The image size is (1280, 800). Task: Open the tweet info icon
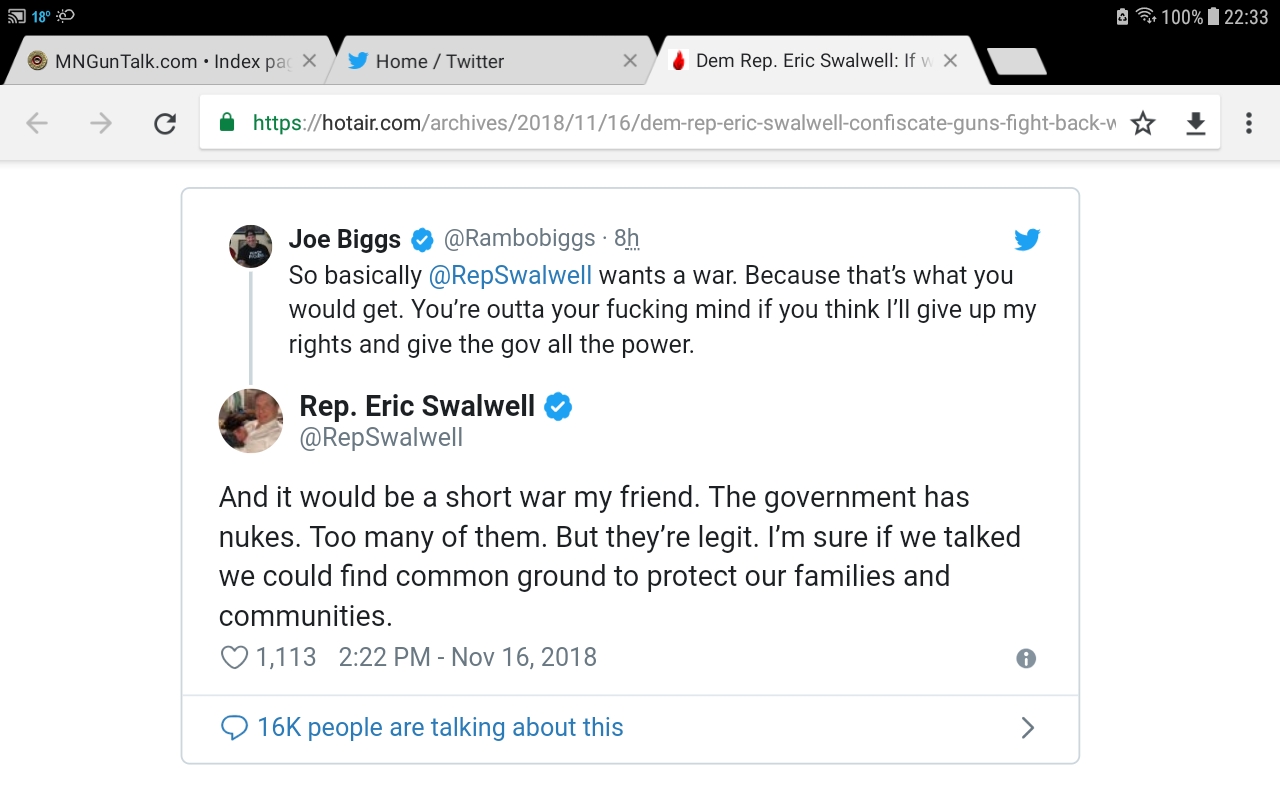(1026, 658)
